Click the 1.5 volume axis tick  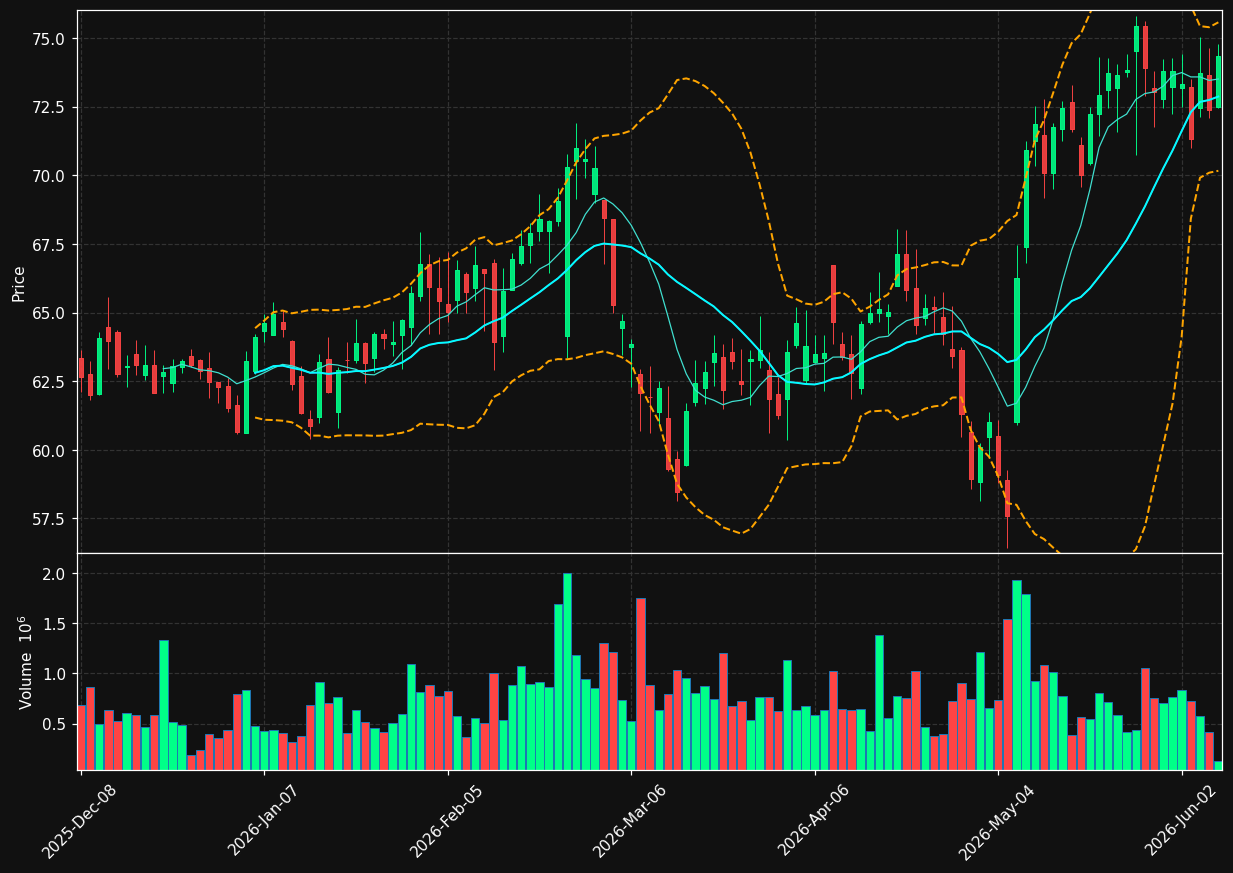point(56,624)
